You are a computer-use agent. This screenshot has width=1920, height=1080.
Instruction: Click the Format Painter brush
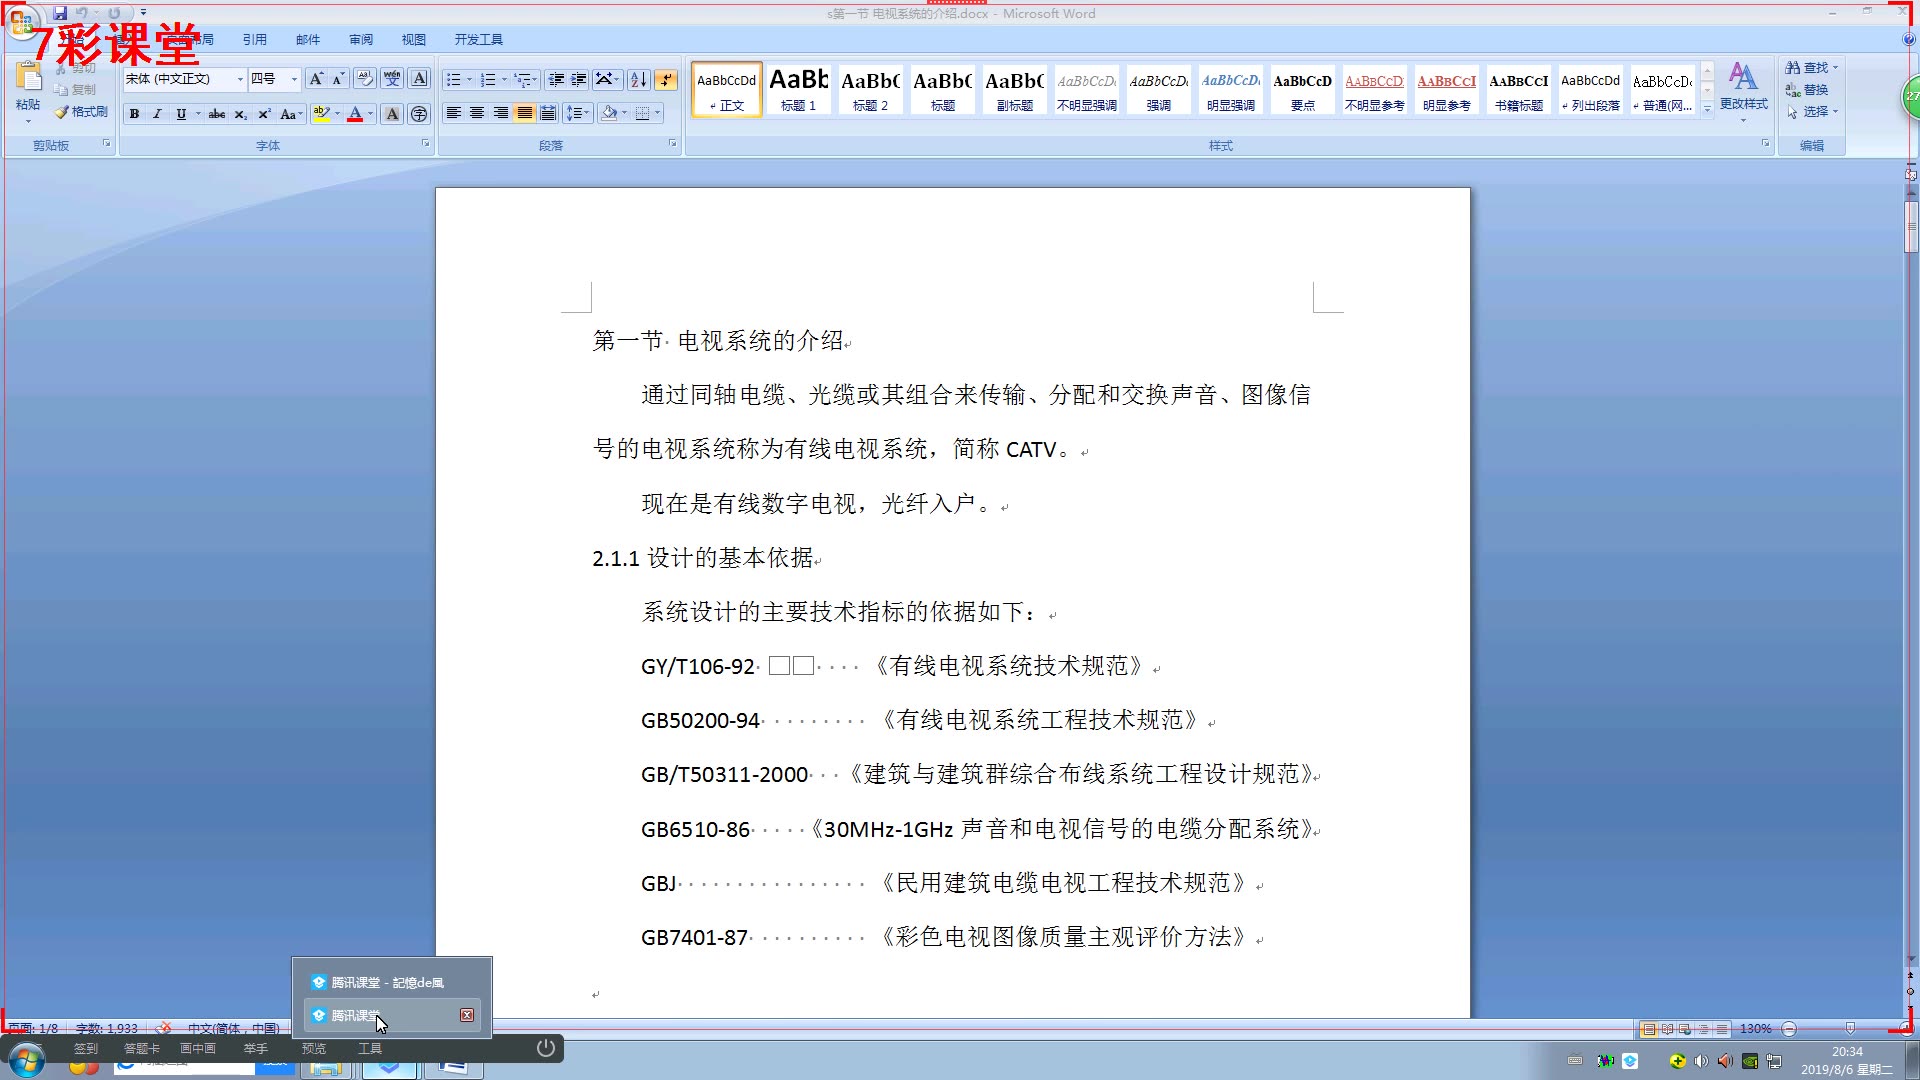click(81, 112)
